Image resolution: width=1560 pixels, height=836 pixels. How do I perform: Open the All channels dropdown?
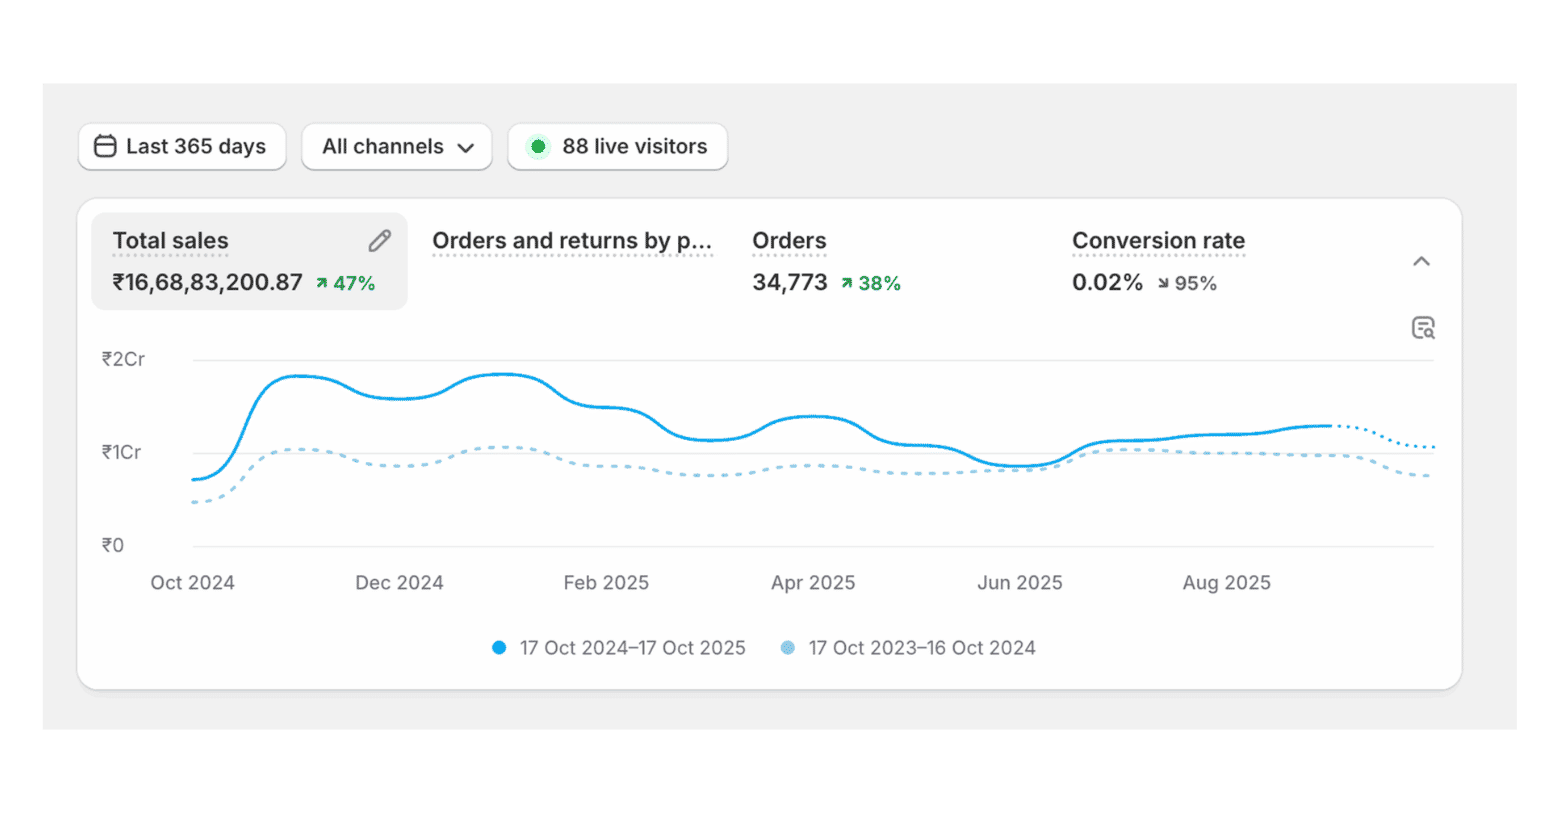[x=396, y=146]
